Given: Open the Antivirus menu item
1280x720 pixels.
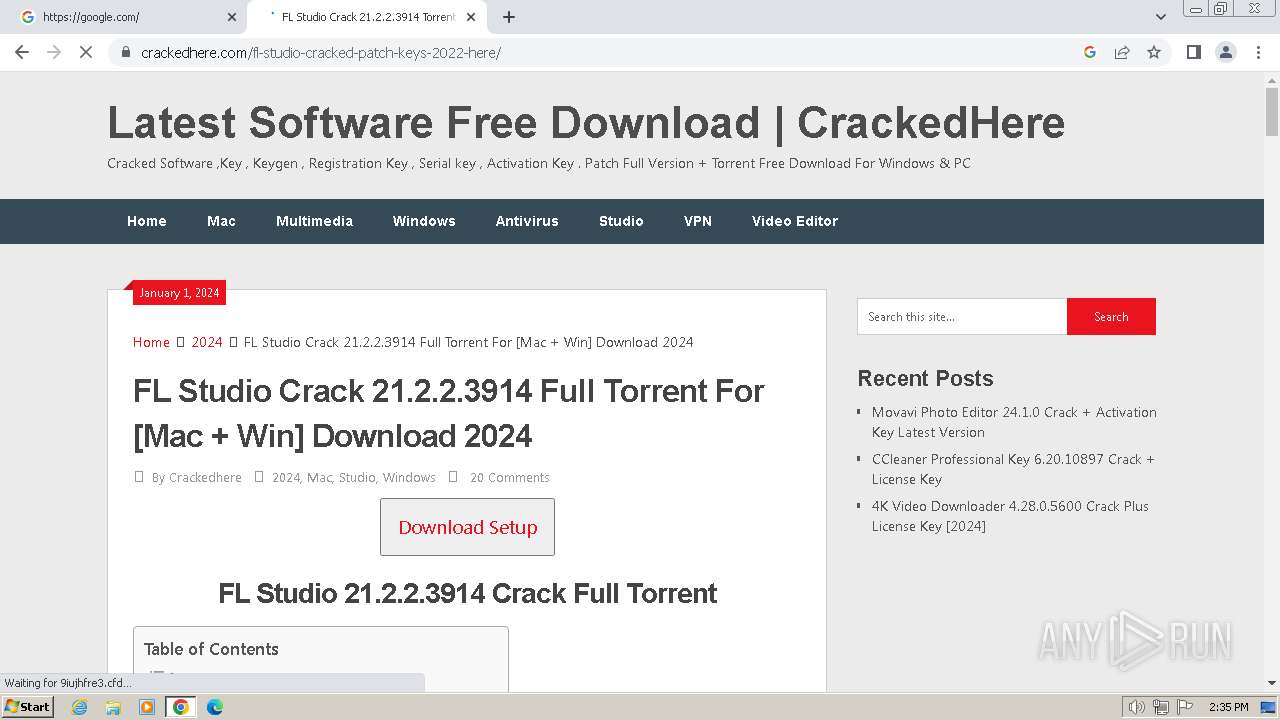Looking at the screenshot, I should tap(527, 221).
